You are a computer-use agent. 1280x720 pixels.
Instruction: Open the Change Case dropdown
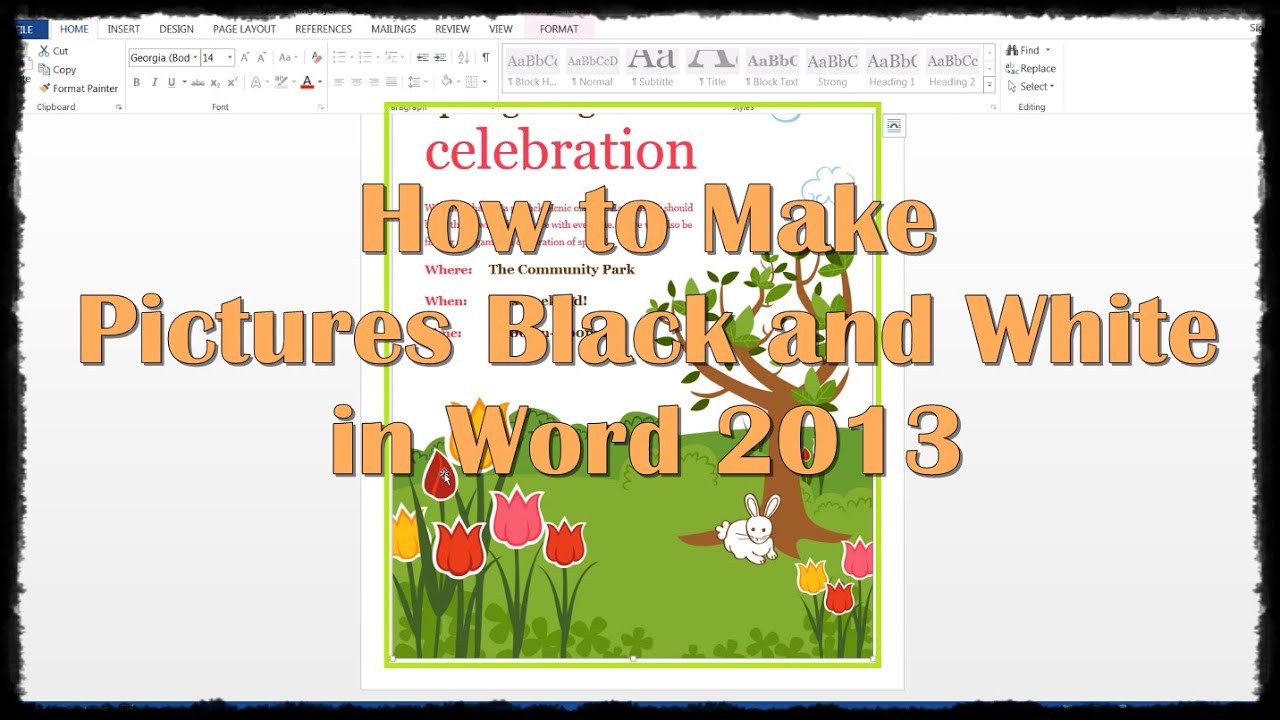point(288,57)
